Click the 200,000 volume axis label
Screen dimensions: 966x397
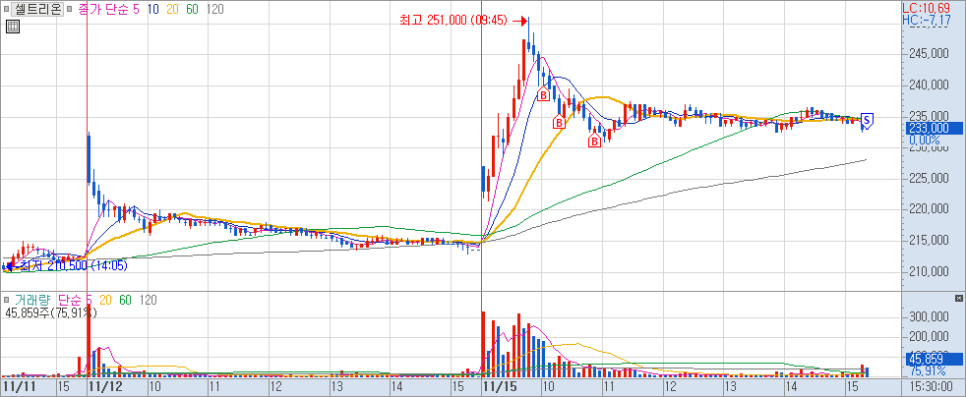coord(929,337)
